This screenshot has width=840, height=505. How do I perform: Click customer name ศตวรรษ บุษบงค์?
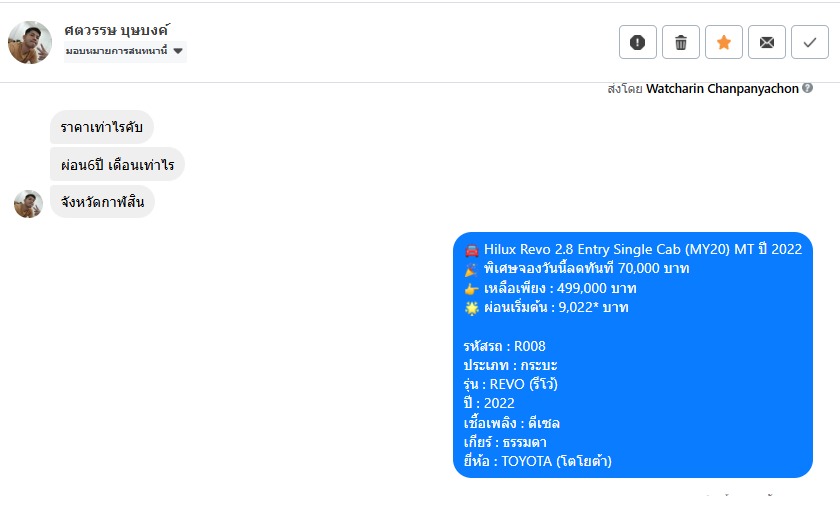[117, 31]
